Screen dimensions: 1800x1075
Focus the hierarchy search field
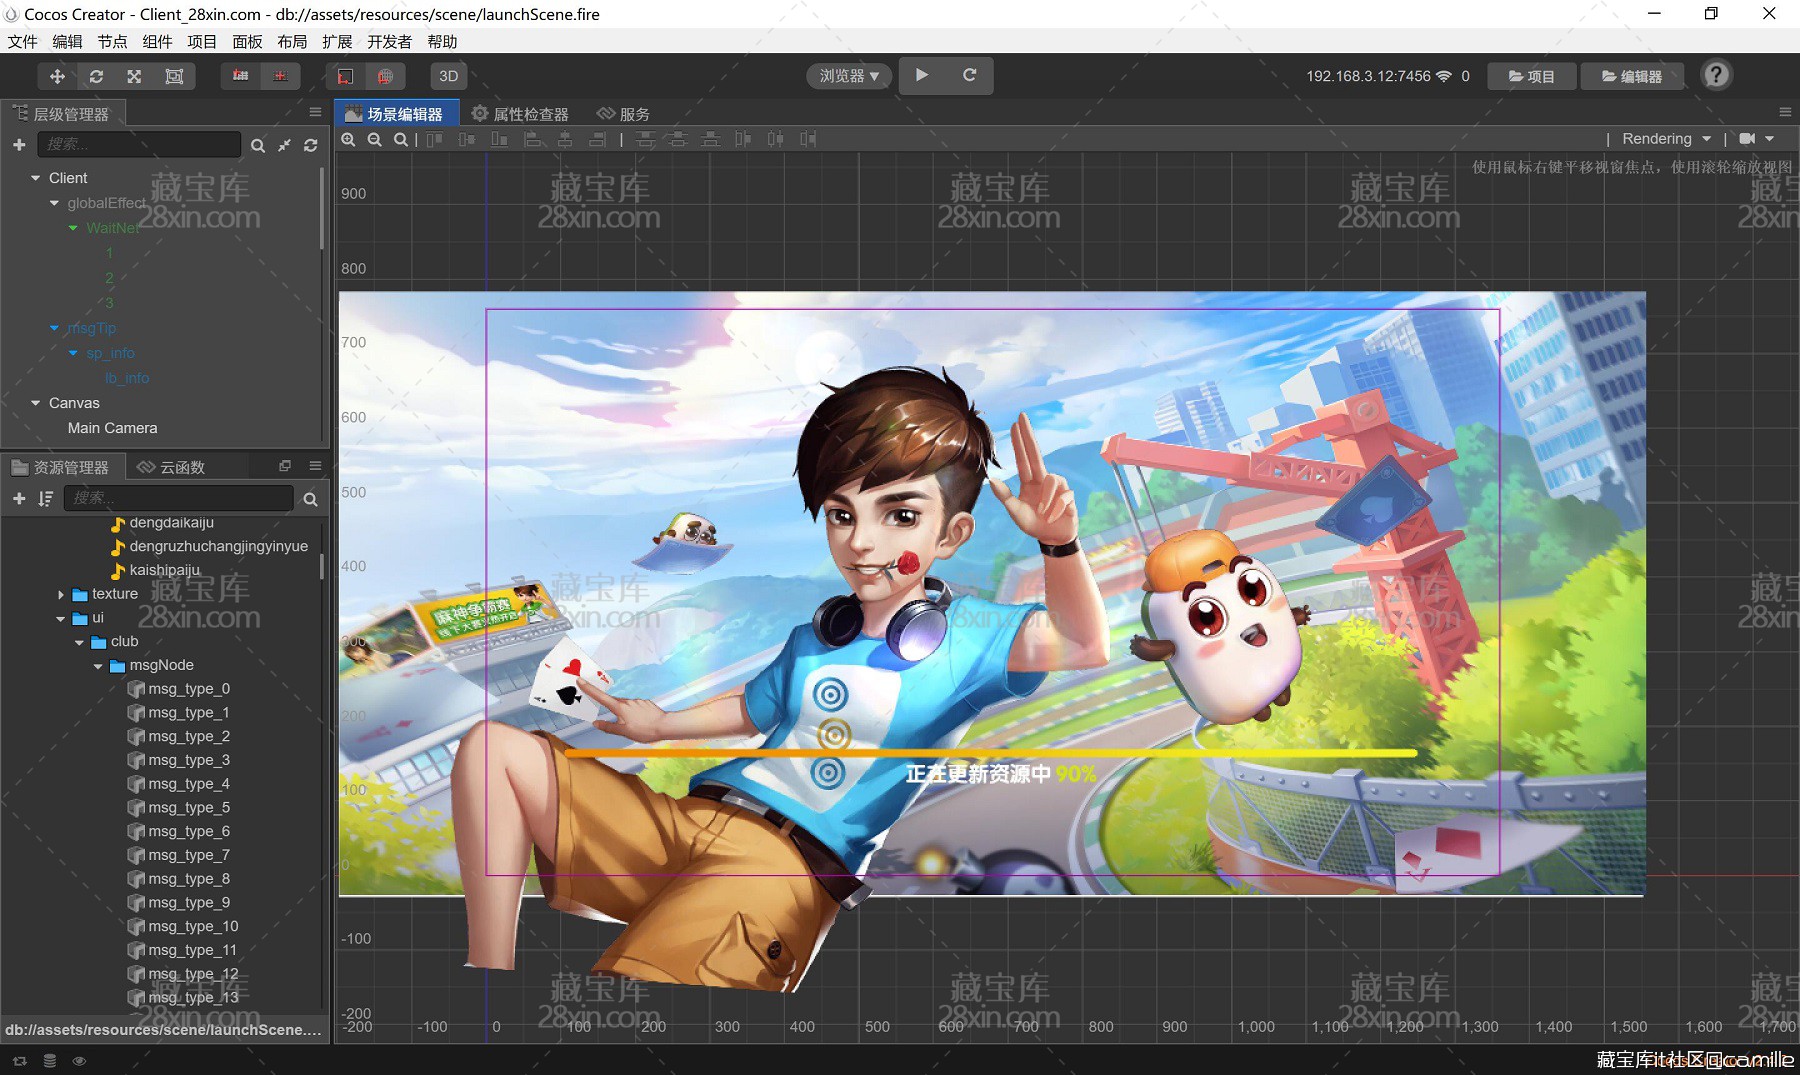click(139, 145)
